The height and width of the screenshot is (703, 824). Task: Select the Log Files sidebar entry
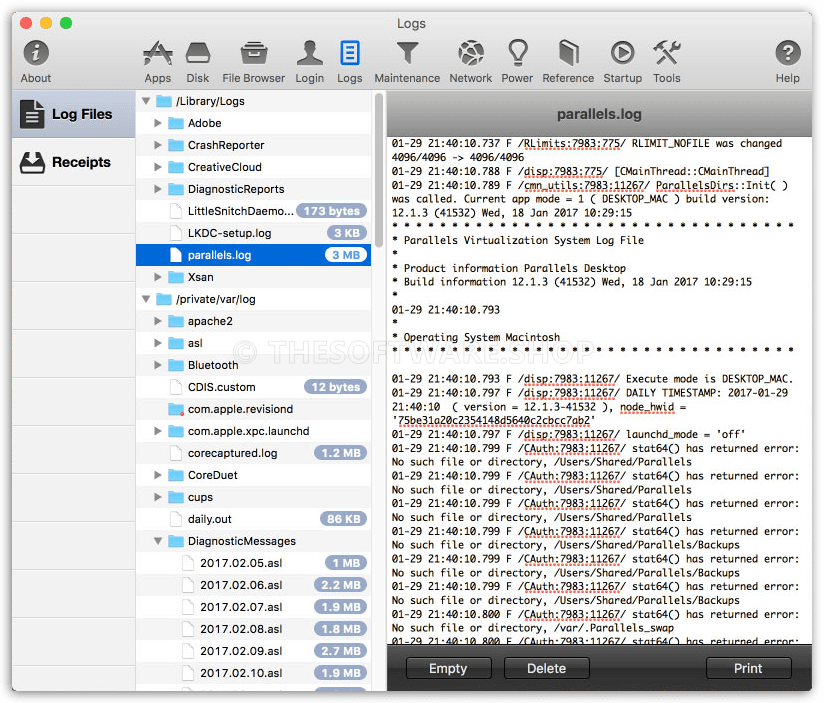pos(70,114)
